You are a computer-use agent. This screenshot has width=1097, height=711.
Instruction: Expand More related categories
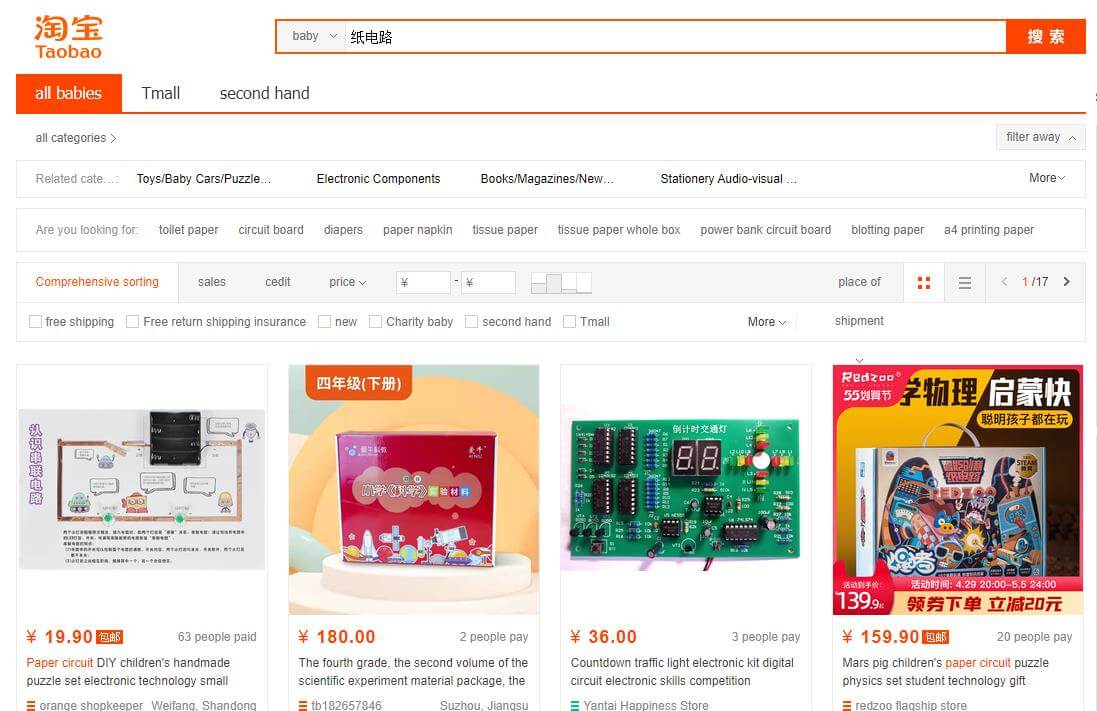pos(1047,178)
